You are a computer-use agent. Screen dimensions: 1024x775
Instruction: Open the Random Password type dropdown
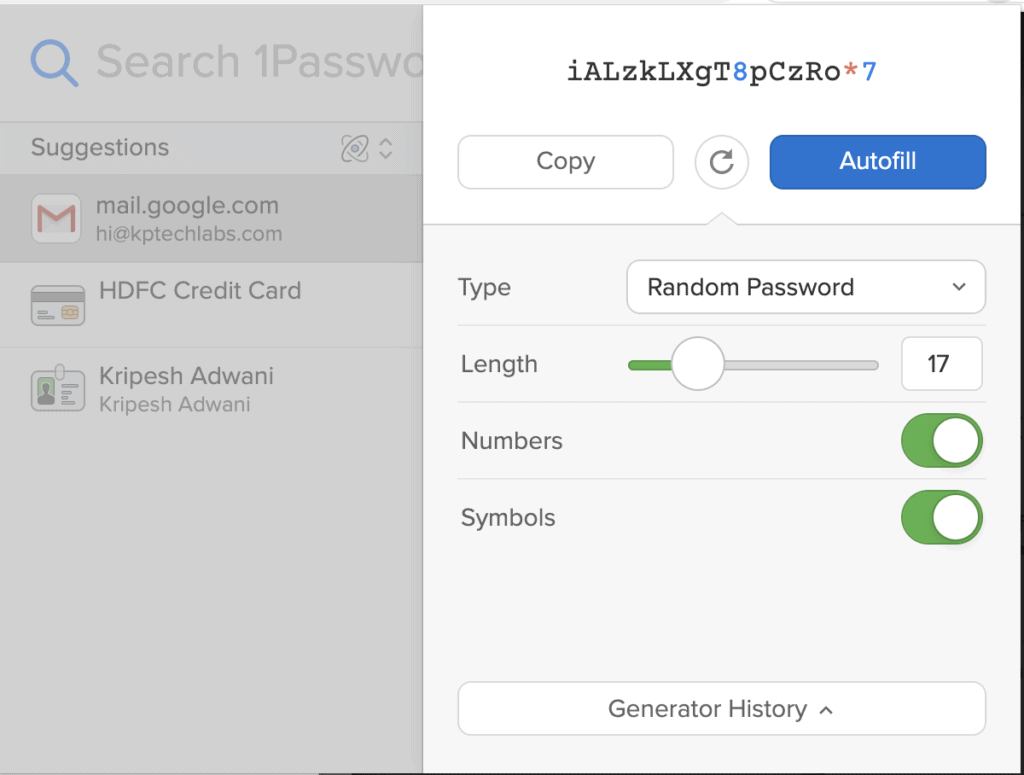(806, 287)
